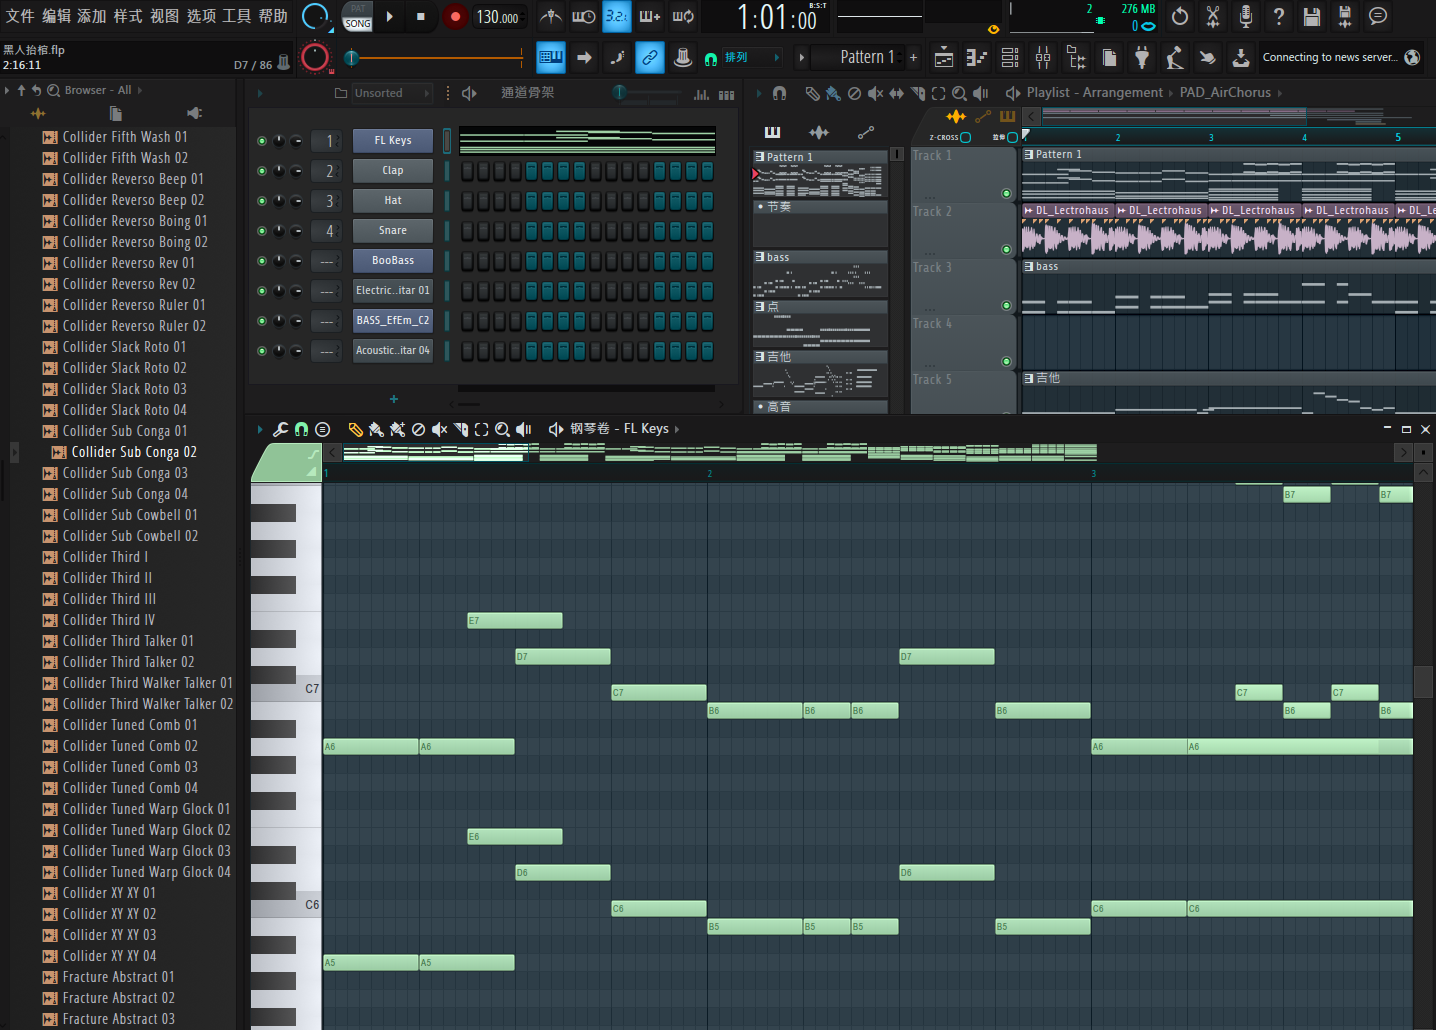Screen dimensions: 1436x1030
Task: Open the recording microphone icon
Action: pyautogui.click(x=1246, y=16)
